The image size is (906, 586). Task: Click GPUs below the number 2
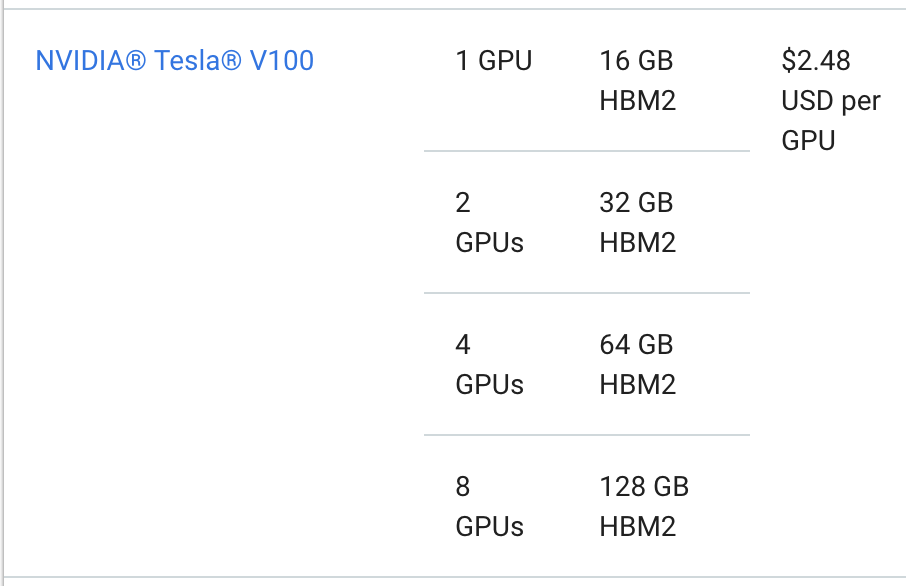pos(489,243)
